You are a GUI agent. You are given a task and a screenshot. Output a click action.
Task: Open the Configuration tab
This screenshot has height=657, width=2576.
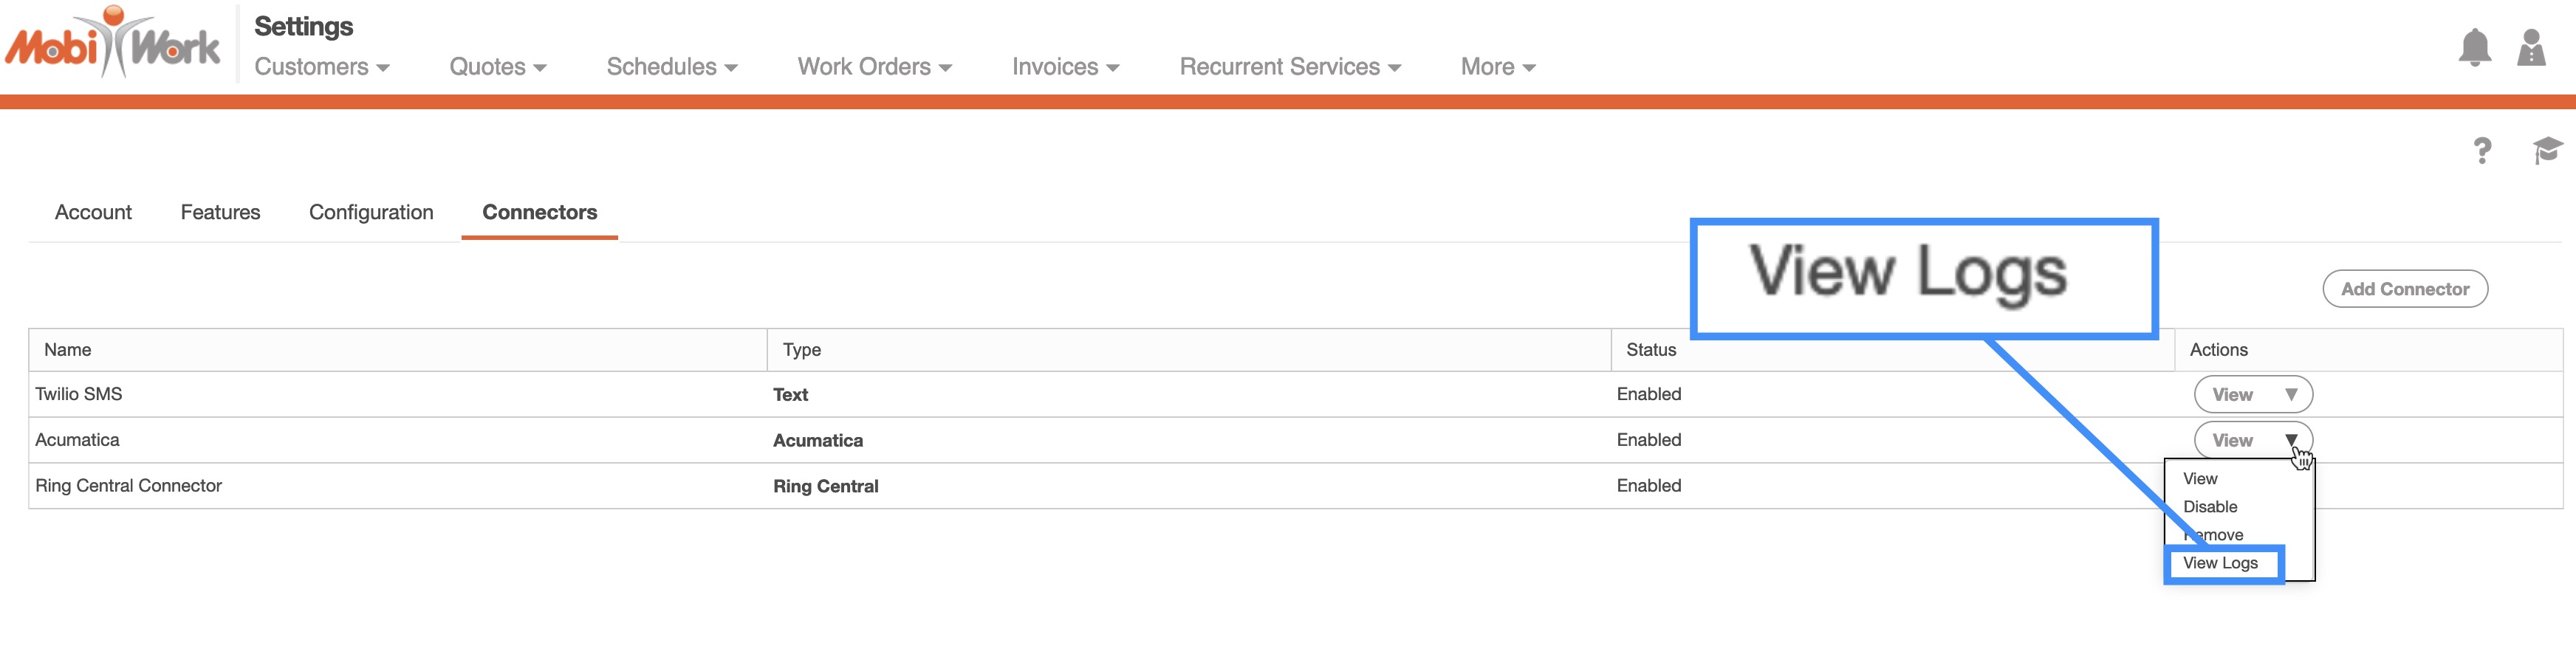[371, 212]
